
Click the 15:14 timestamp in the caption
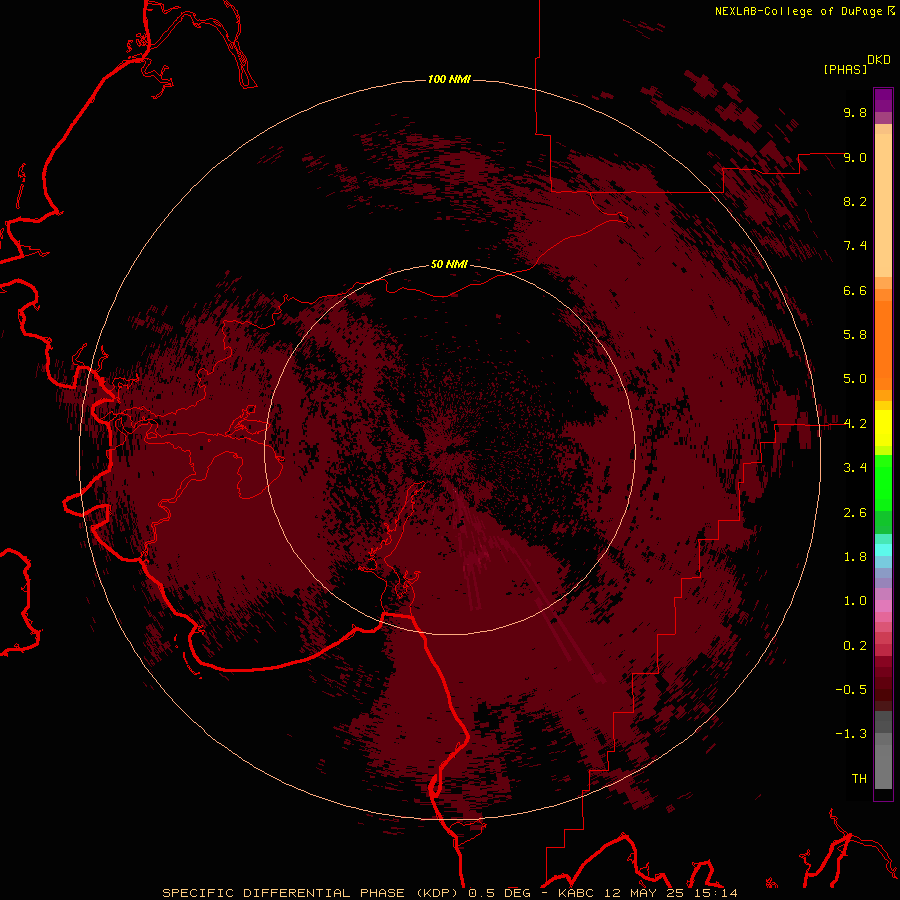tap(715, 893)
